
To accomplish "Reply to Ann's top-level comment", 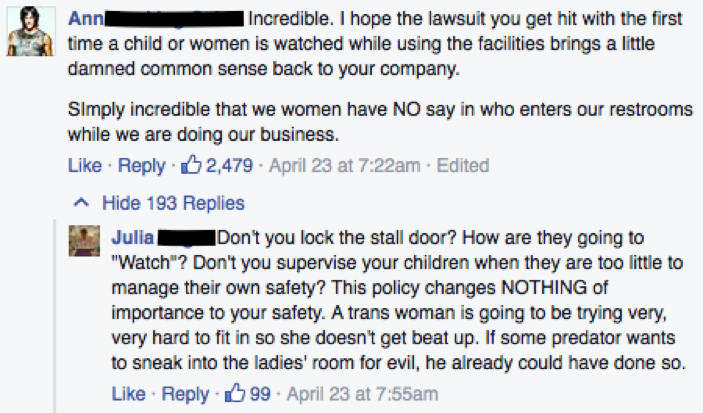I will pyautogui.click(x=142, y=165).
